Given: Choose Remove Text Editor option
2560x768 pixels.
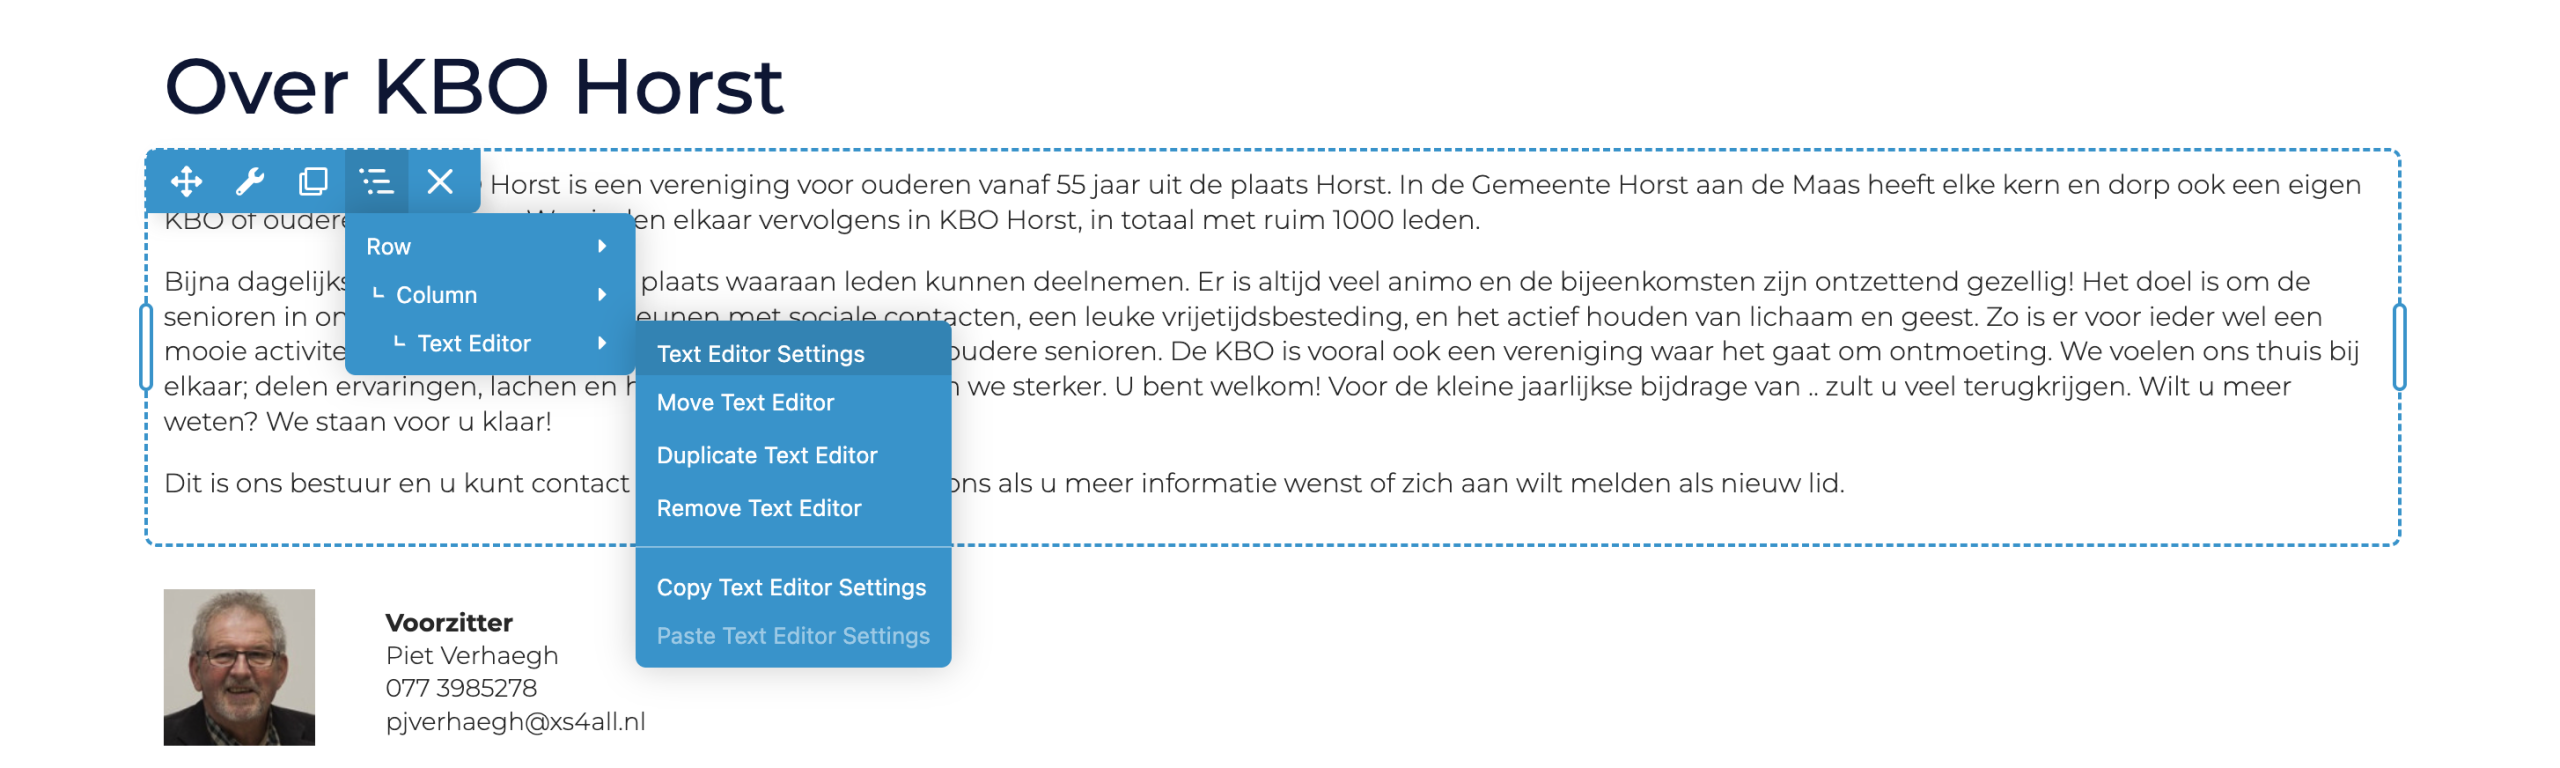Looking at the screenshot, I should pos(793,508).
